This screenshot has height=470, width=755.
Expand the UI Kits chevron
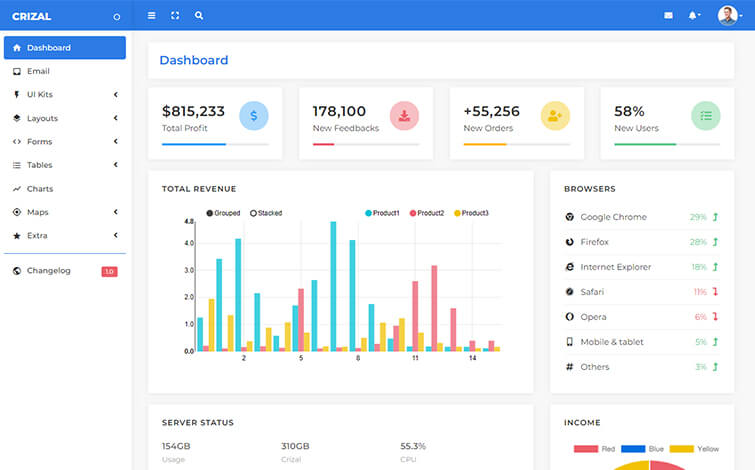(x=116, y=94)
